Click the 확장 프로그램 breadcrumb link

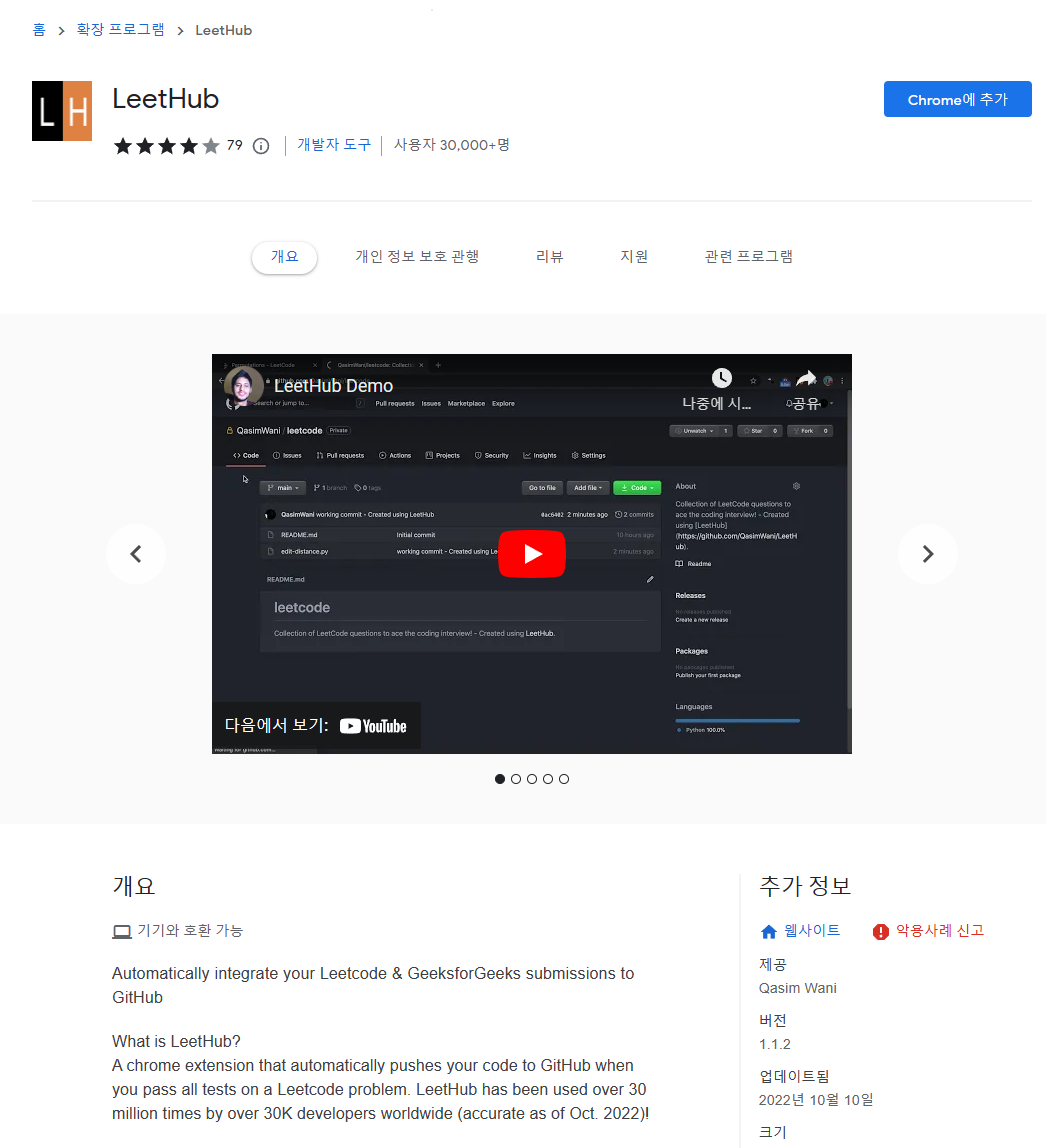pos(120,30)
